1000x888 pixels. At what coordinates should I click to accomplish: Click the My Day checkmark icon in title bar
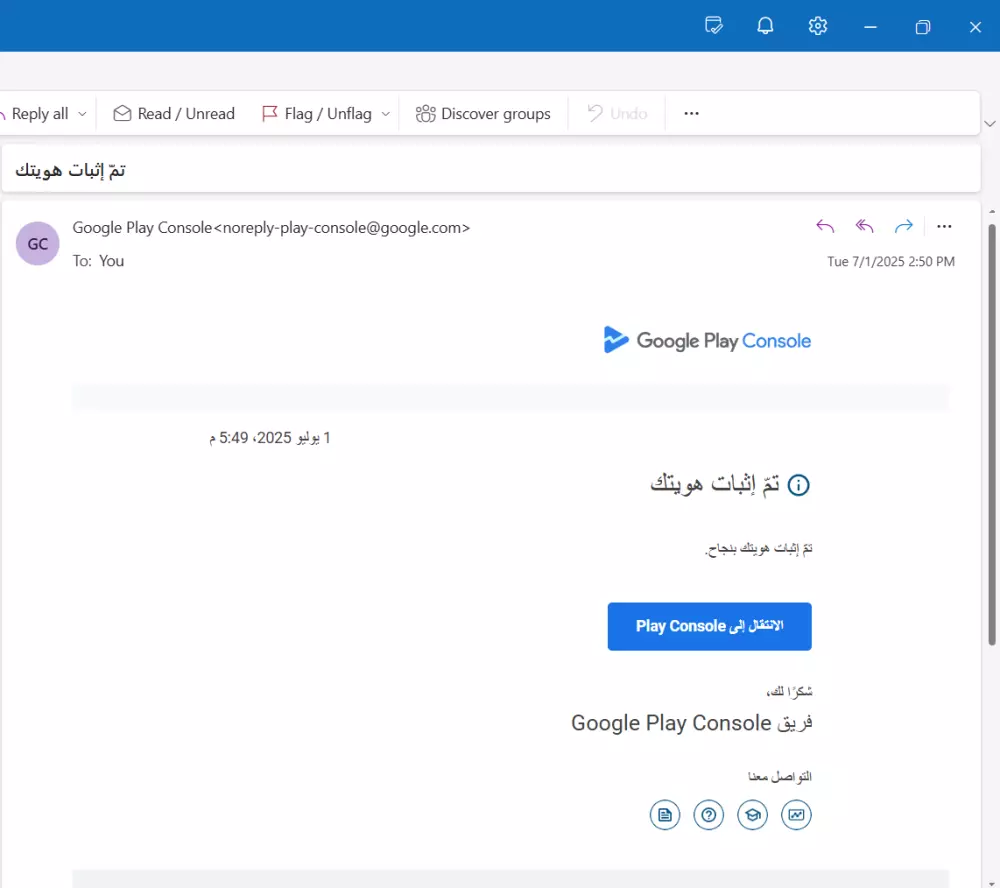click(x=713, y=26)
